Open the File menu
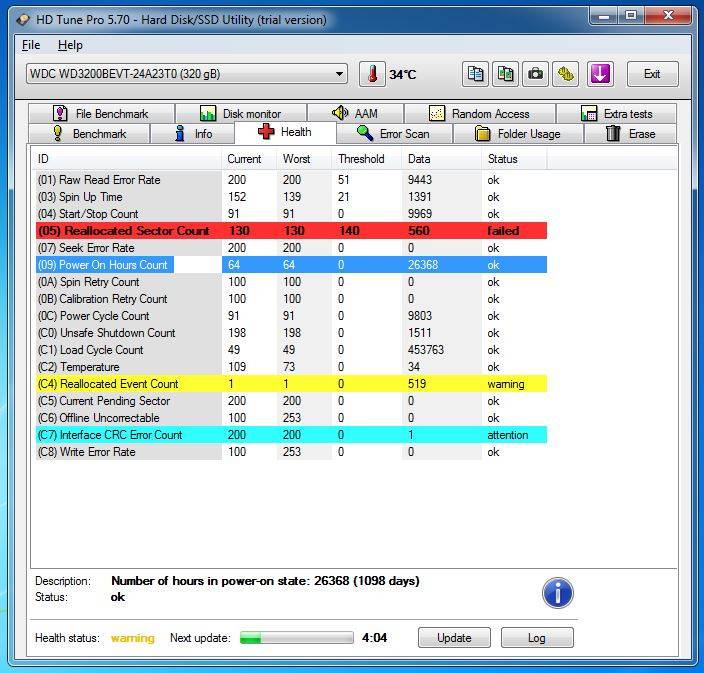The width and height of the screenshot is (704, 673). point(31,45)
